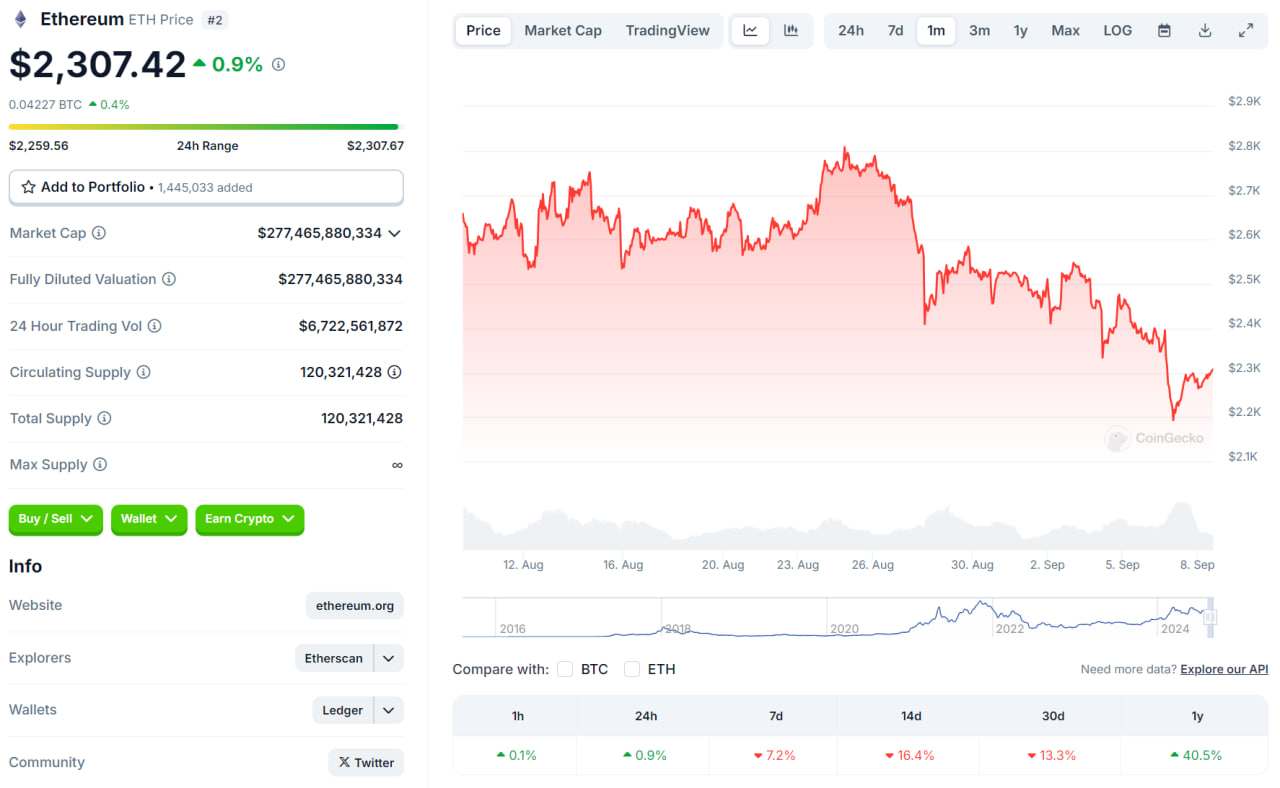Open info icon beside 120,321,428 circulating value
Screen dimensions: 1280x788
pyautogui.click(x=395, y=372)
